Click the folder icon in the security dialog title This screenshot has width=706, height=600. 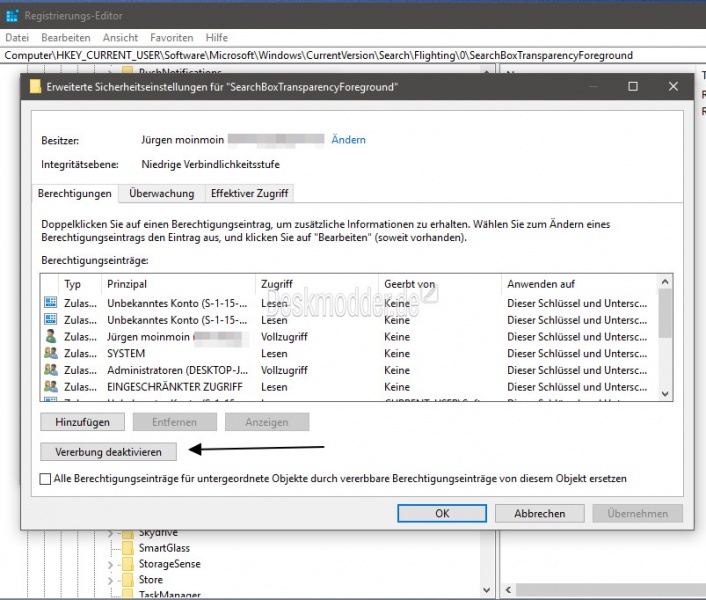pyautogui.click(x=35, y=86)
